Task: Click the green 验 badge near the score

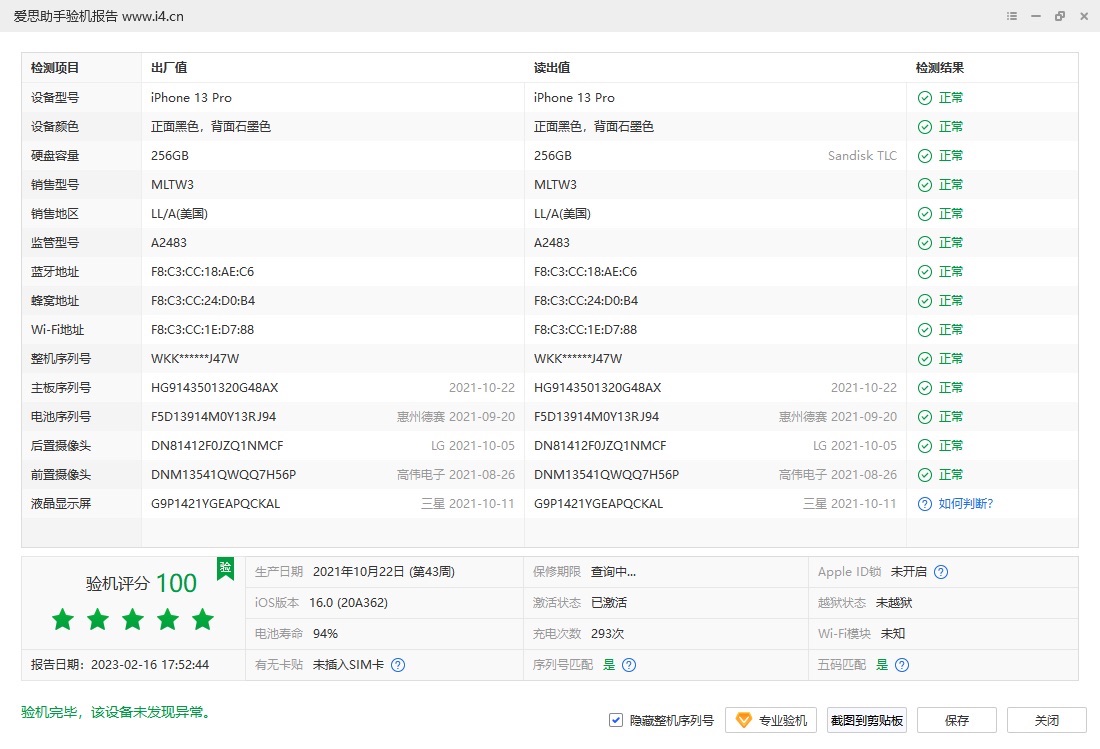Action: tap(226, 567)
